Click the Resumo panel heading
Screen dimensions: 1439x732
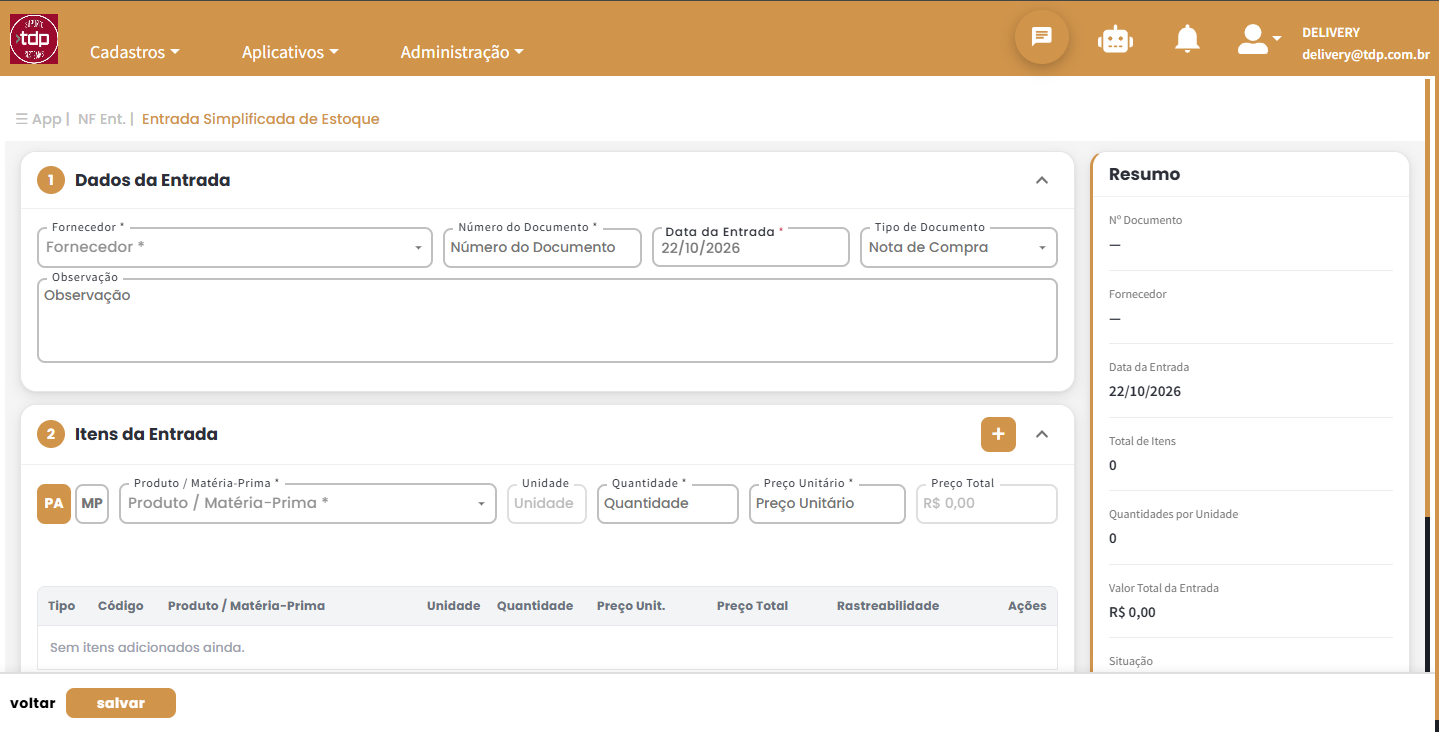click(1145, 174)
